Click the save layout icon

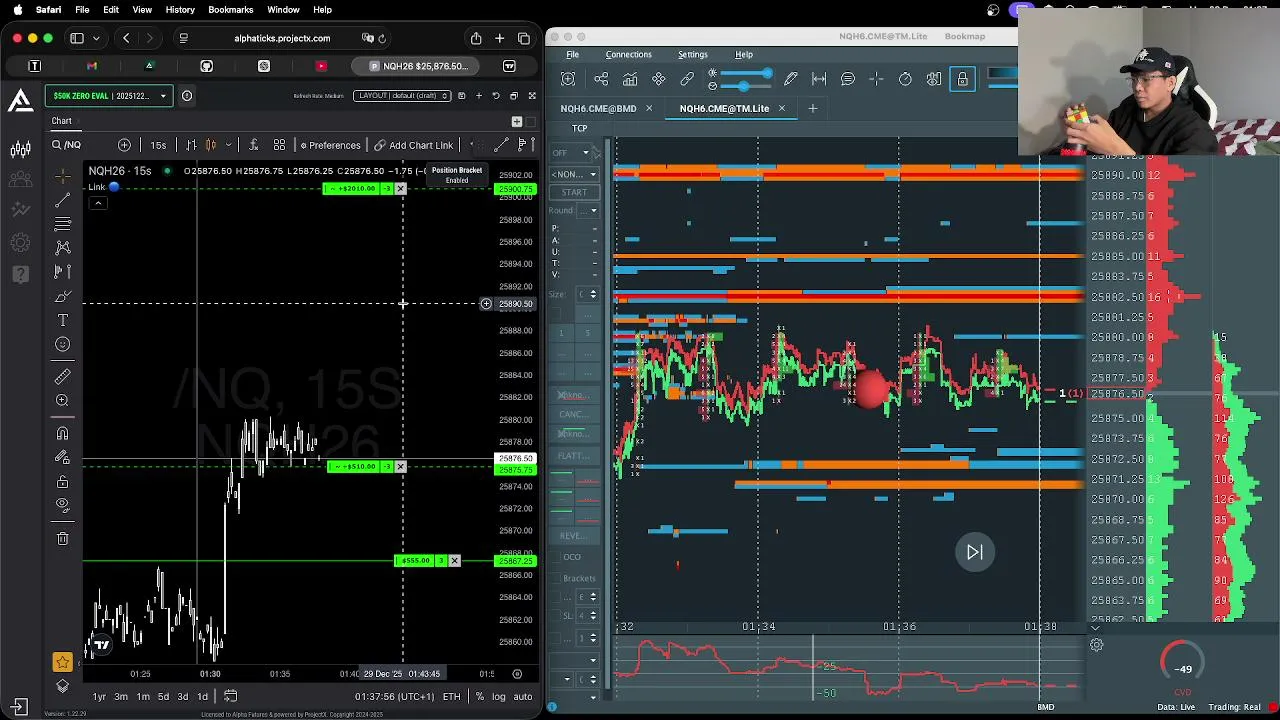tap(461, 96)
